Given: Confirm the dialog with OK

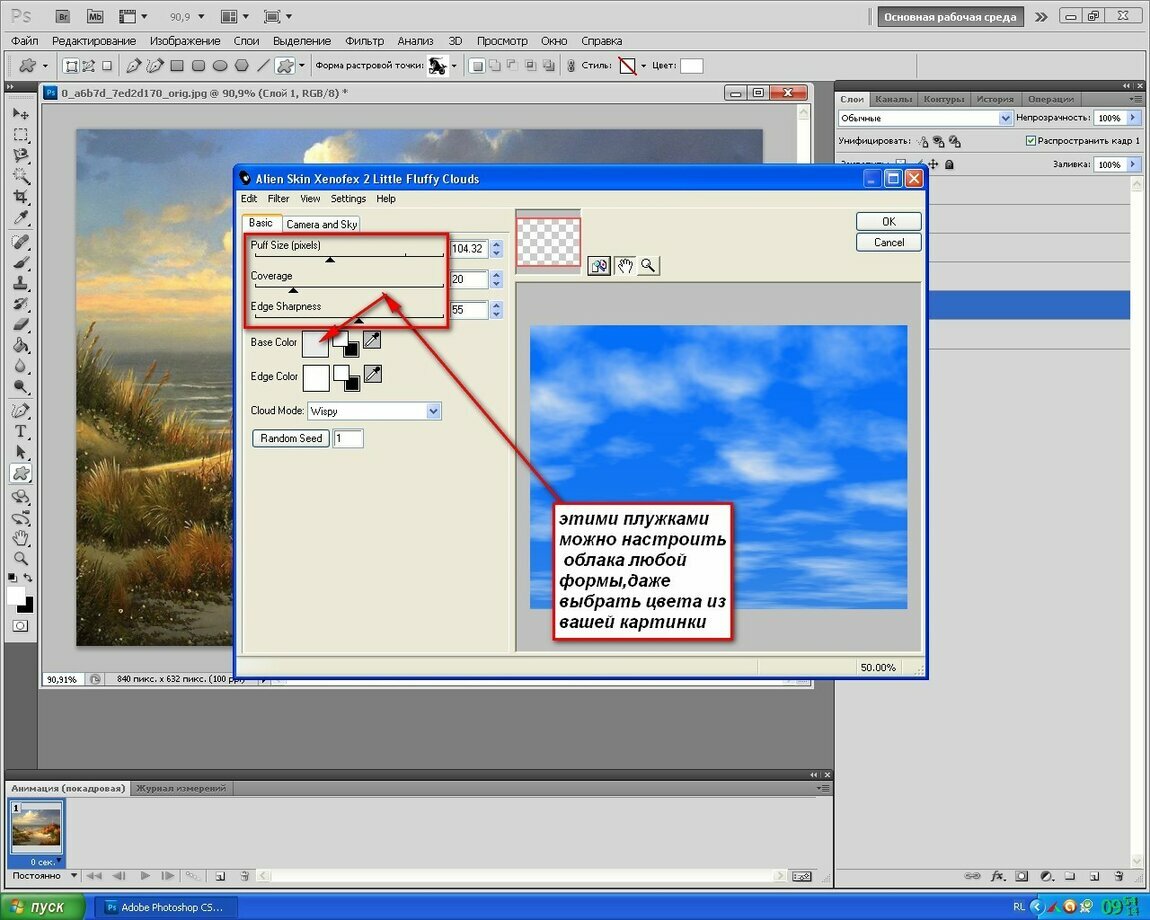Looking at the screenshot, I should pos(888,222).
